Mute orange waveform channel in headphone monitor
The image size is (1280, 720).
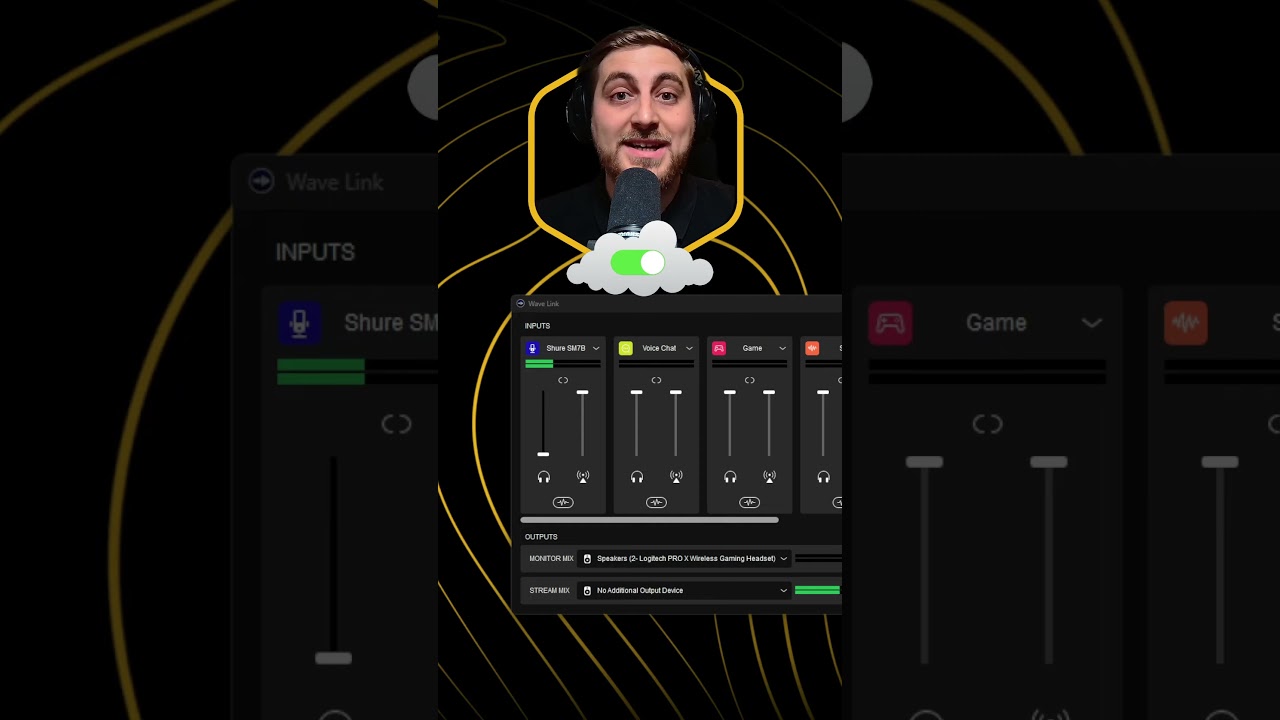(x=823, y=477)
